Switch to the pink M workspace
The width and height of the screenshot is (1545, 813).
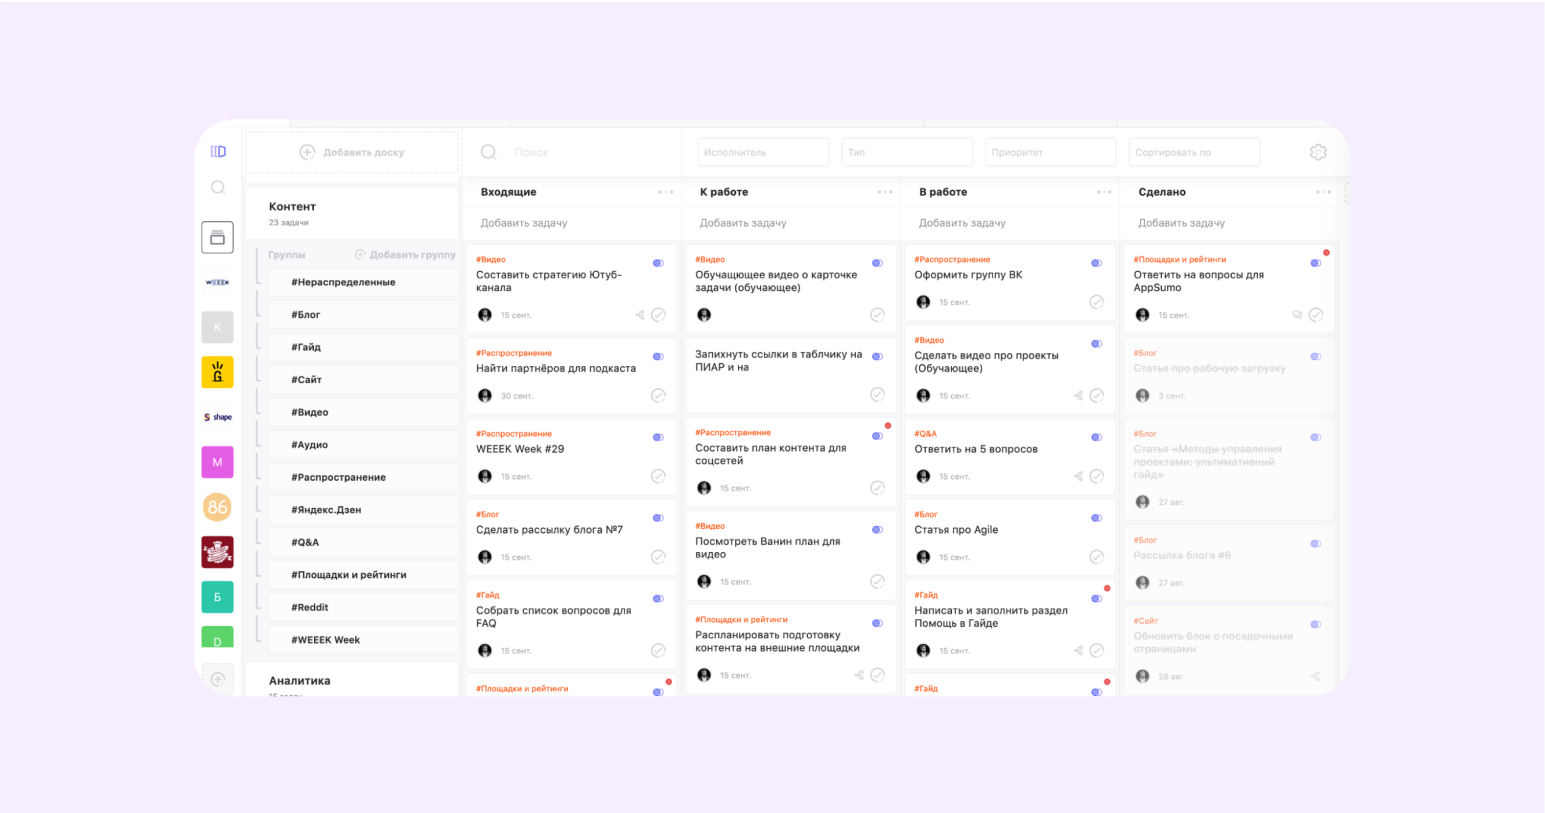click(x=217, y=462)
